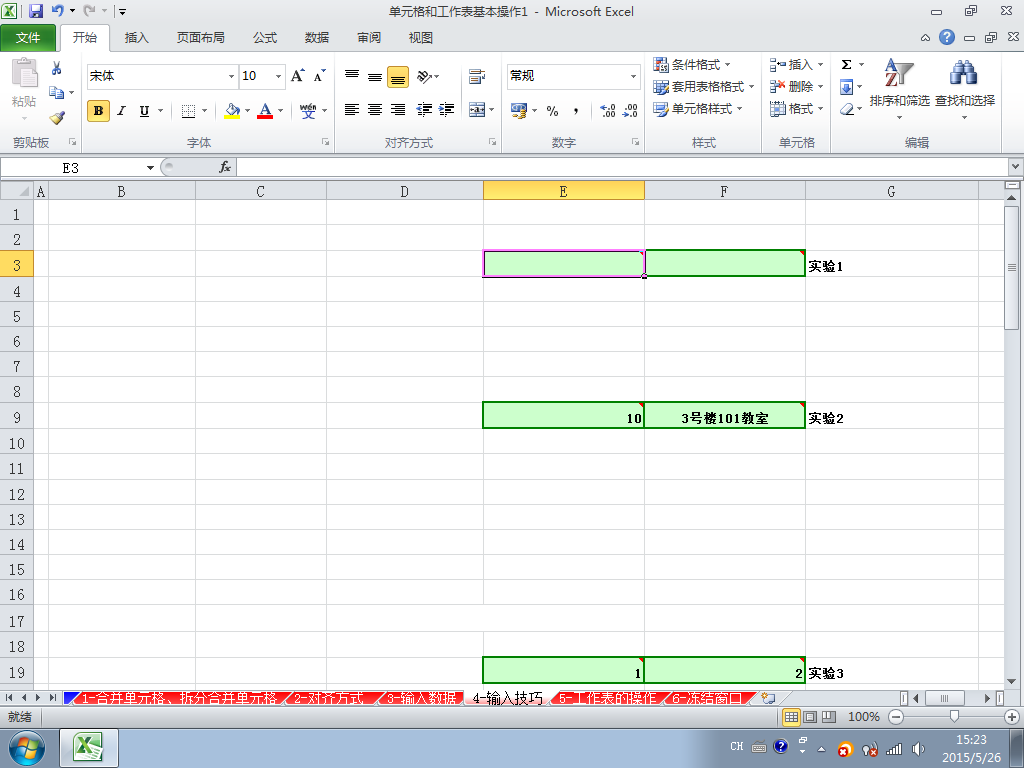This screenshot has height=768, width=1024.
Task: Click the zoom in plus button
Action: click(1012, 717)
